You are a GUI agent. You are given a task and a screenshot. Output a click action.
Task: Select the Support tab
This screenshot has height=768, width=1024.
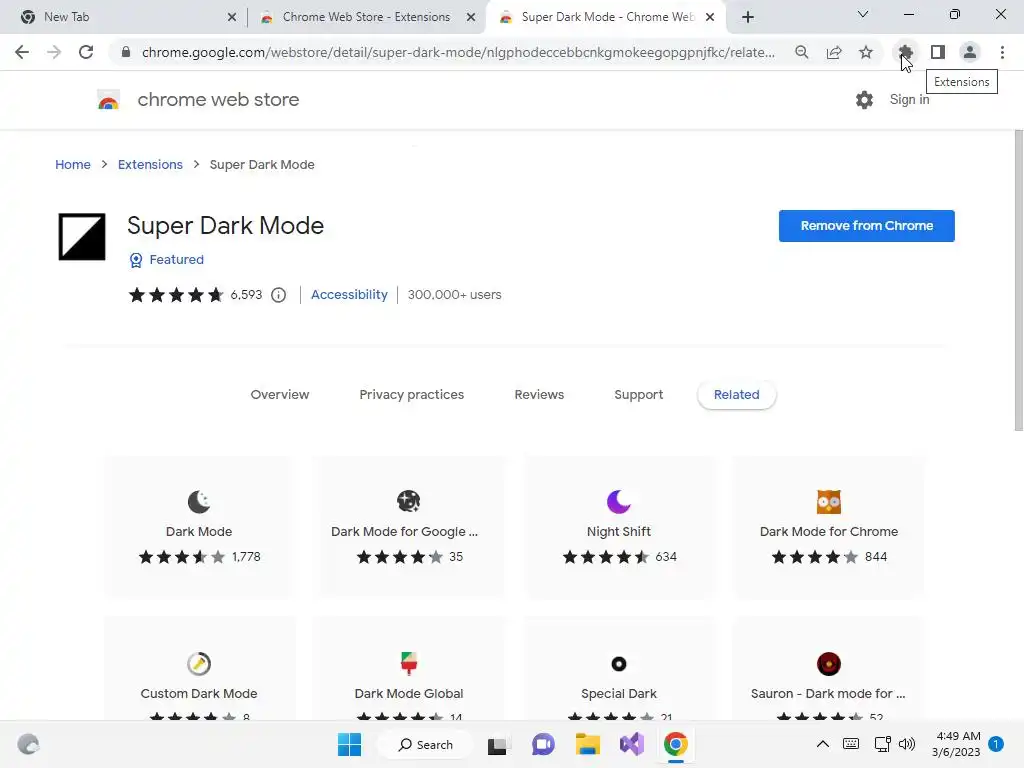pyautogui.click(x=638, y=394)
